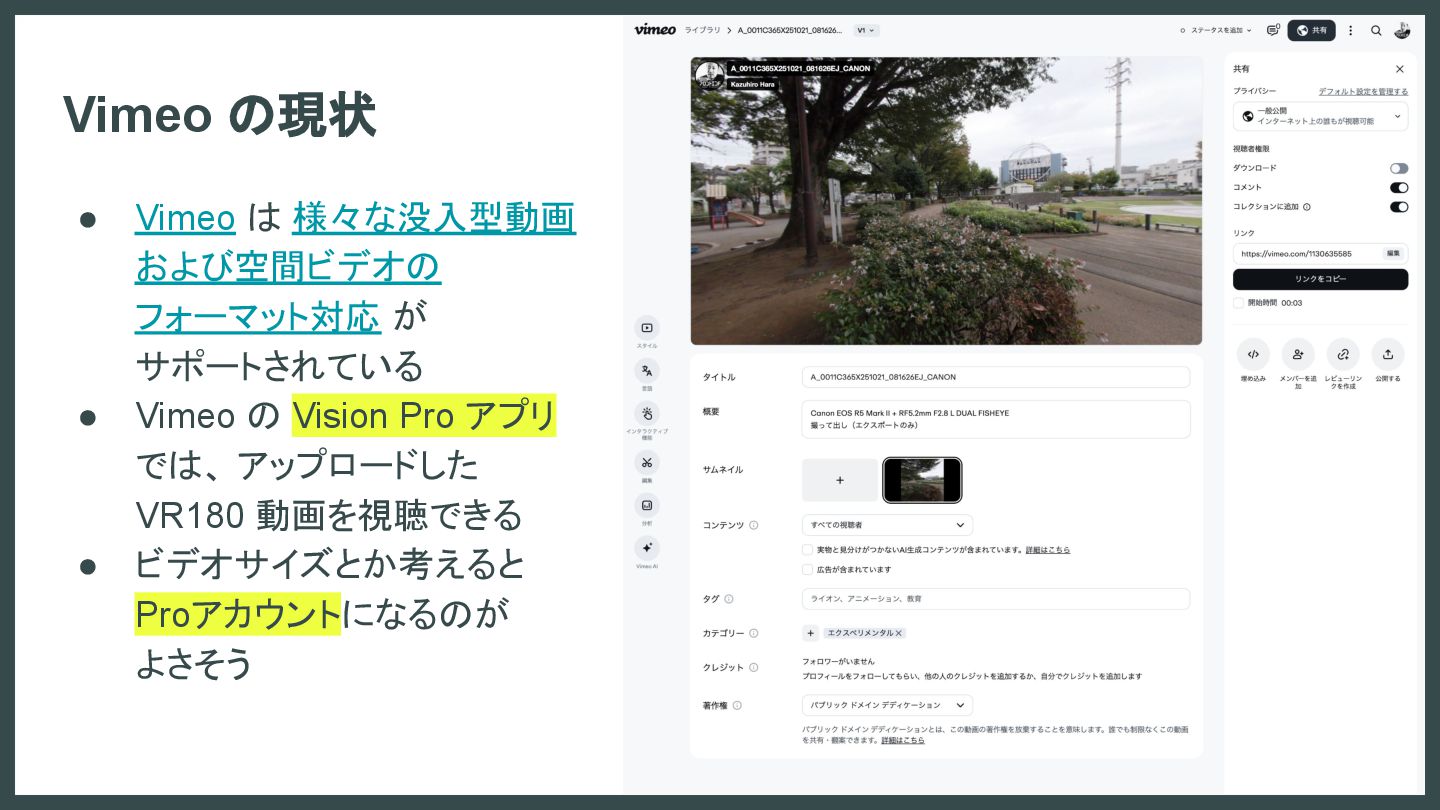
Task: Click the Vimeo logo
Action: (x=655, y=30)
